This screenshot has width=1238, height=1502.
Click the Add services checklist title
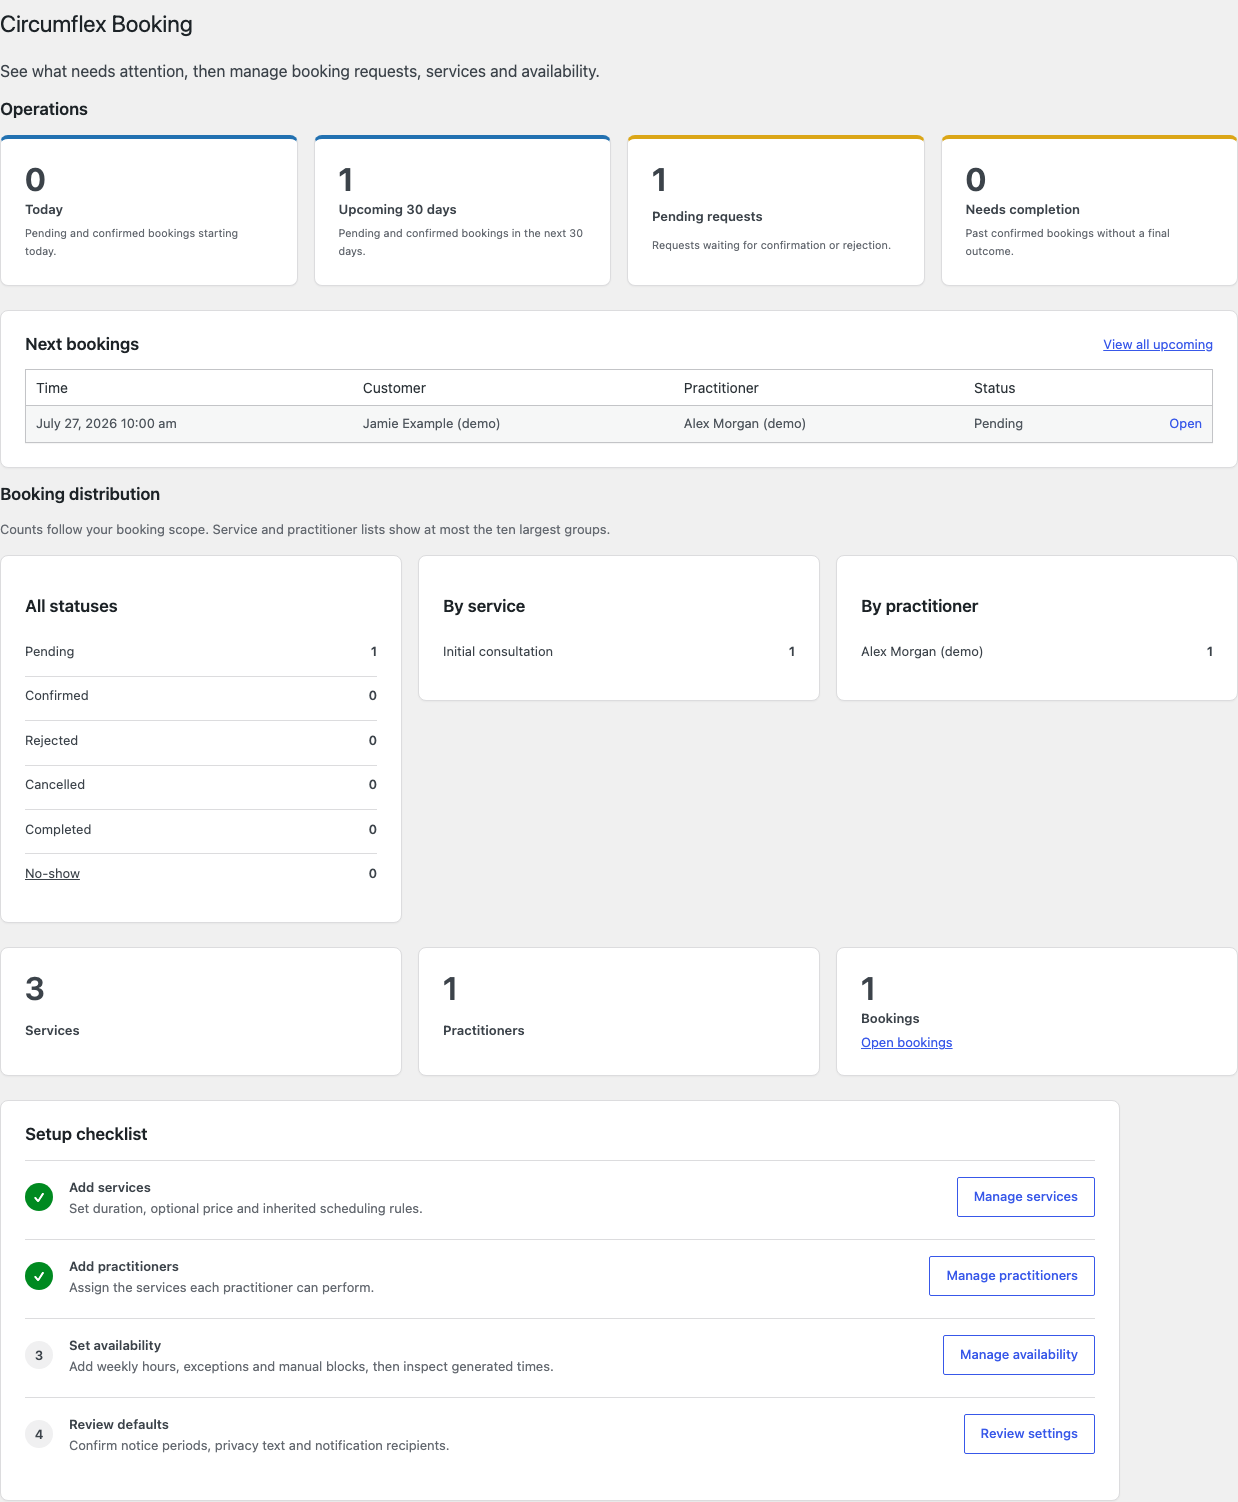pyautogui.click(x=110, y=1188)
